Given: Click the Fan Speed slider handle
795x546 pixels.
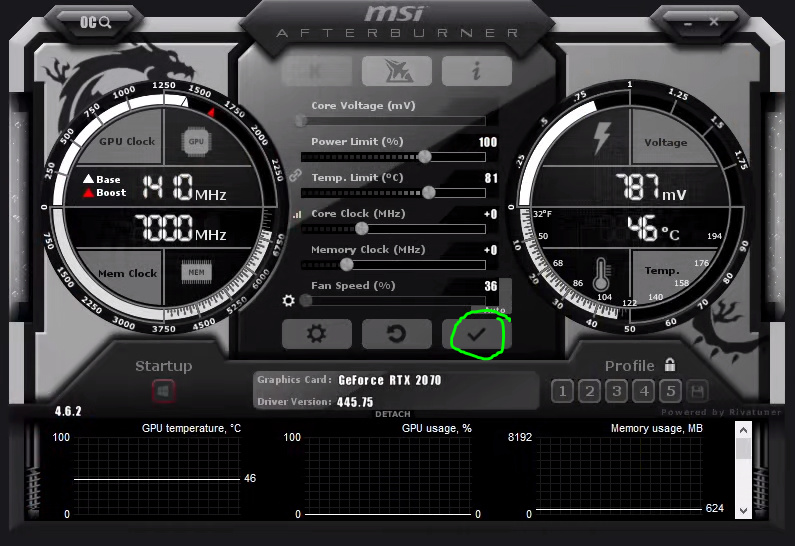Looking at the screenshot, I should coord(306,301).
